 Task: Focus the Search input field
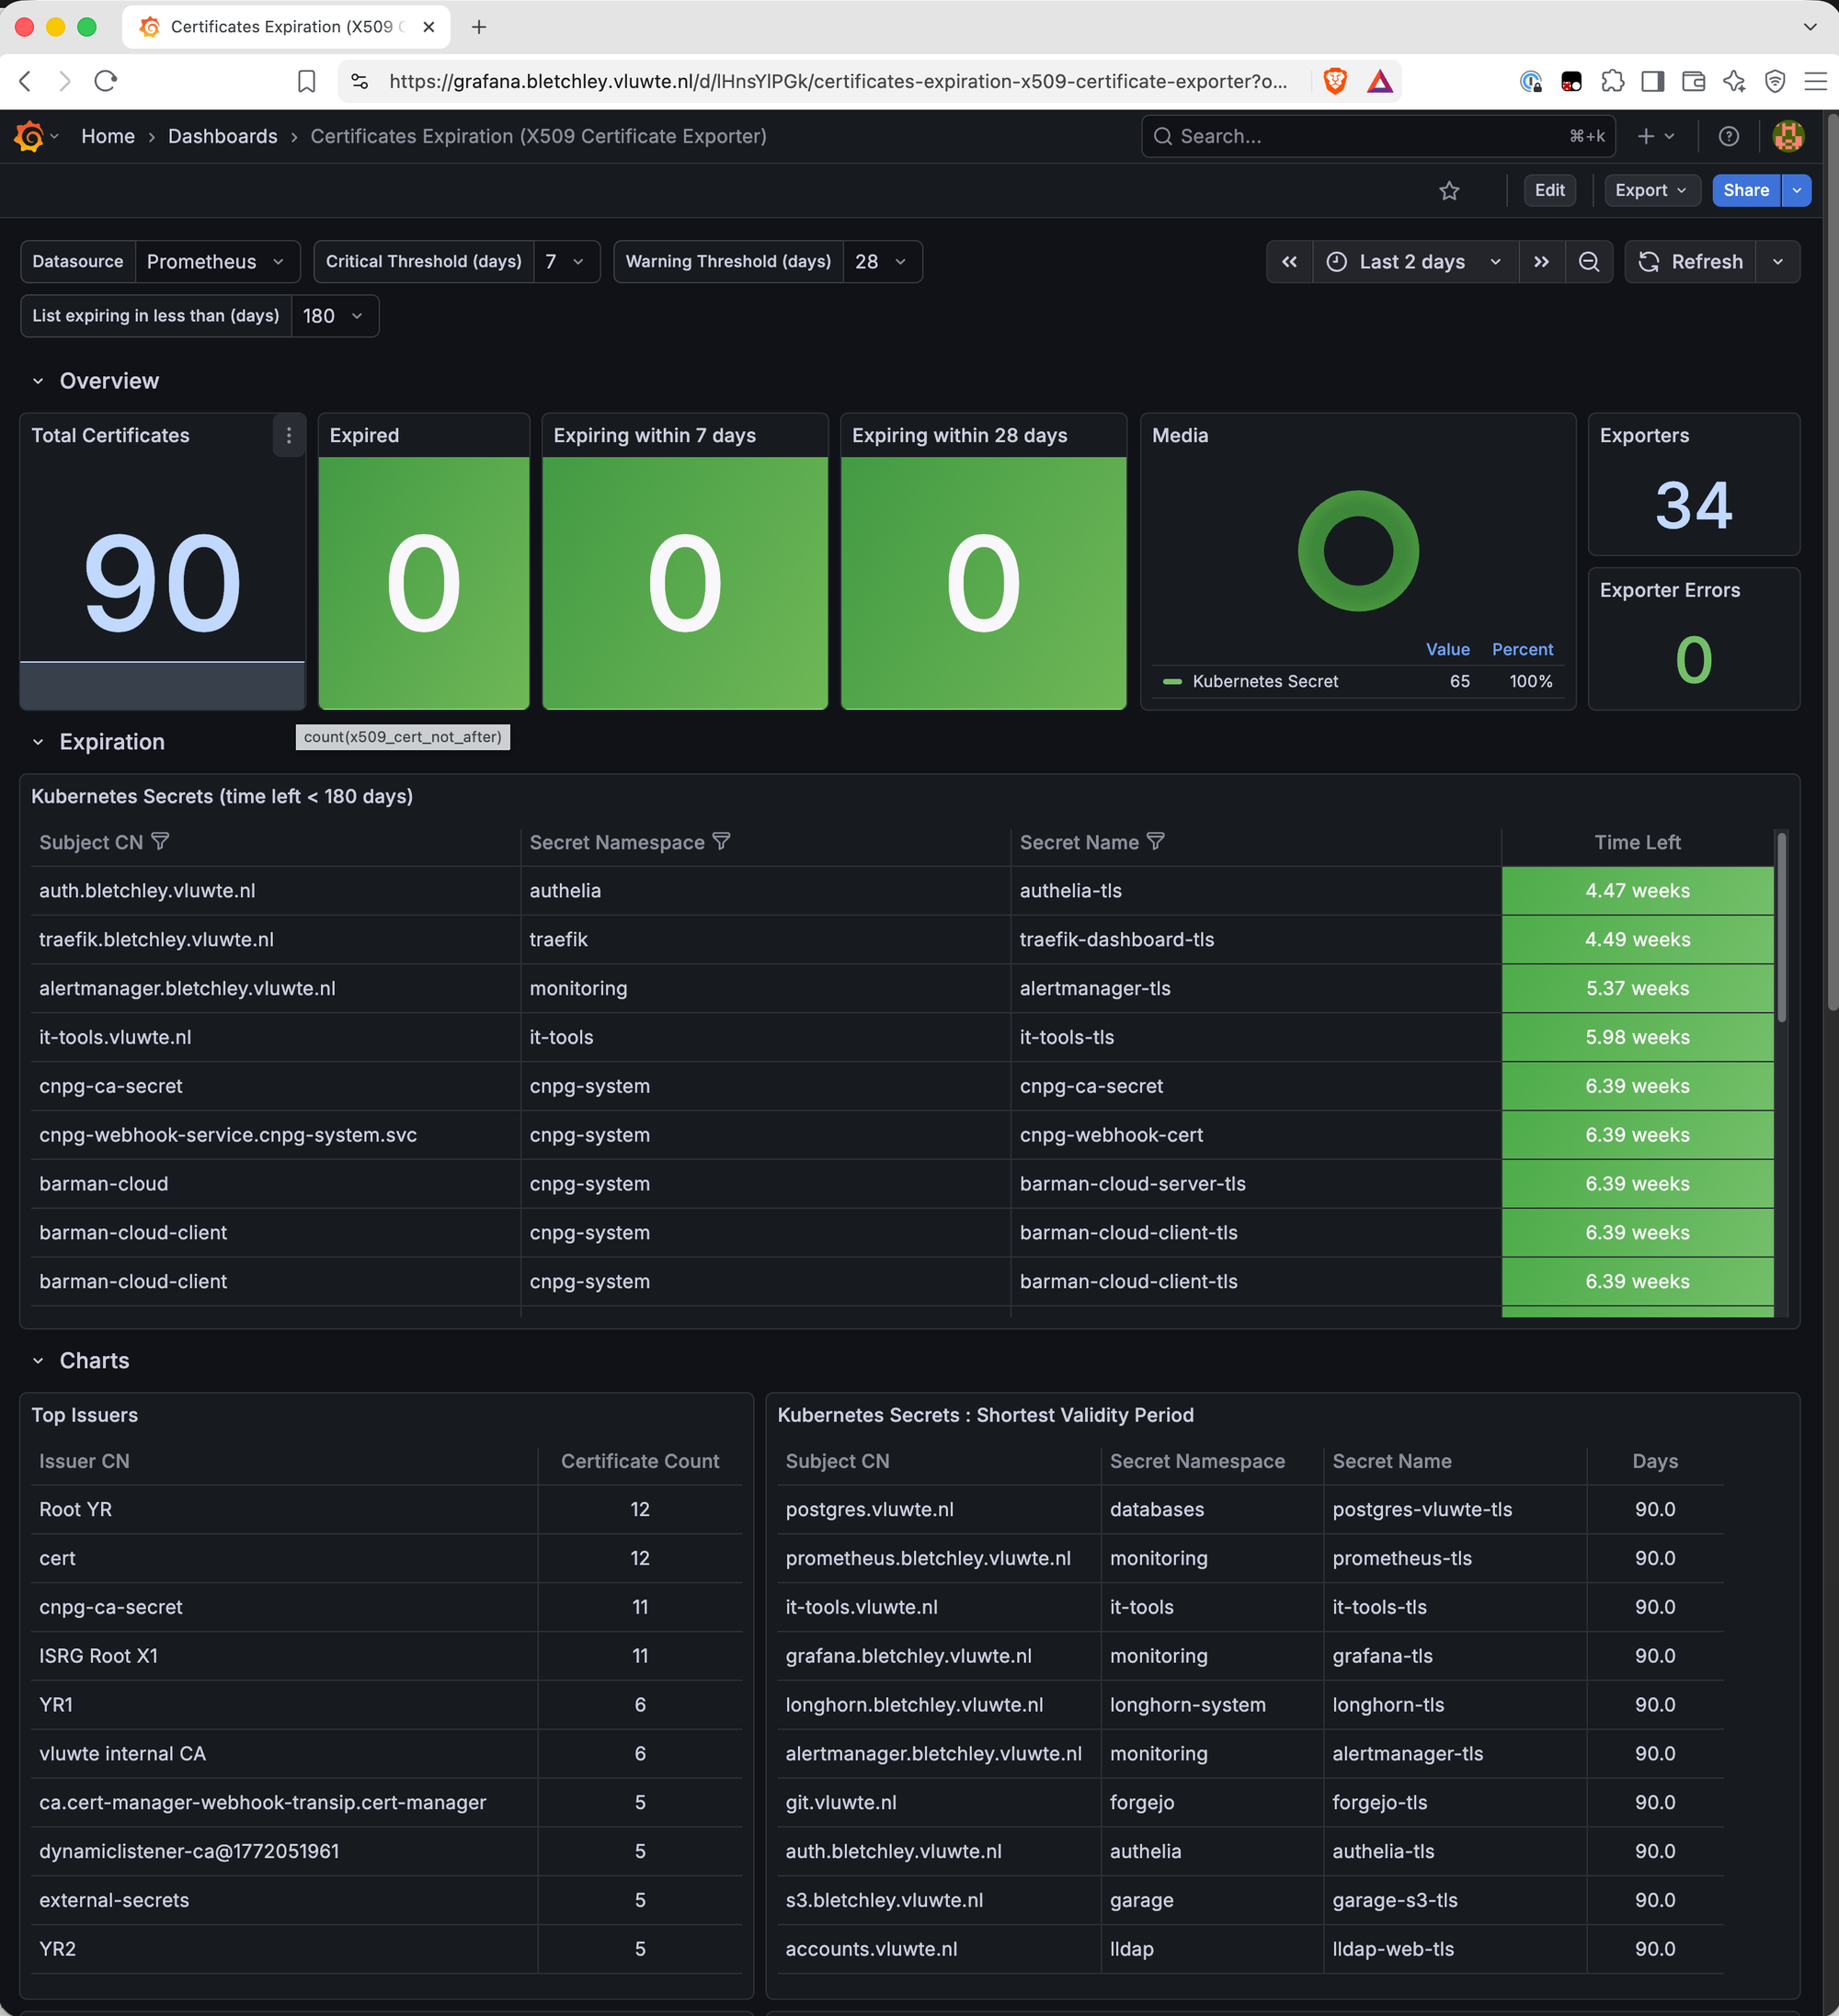[1378, 136]
